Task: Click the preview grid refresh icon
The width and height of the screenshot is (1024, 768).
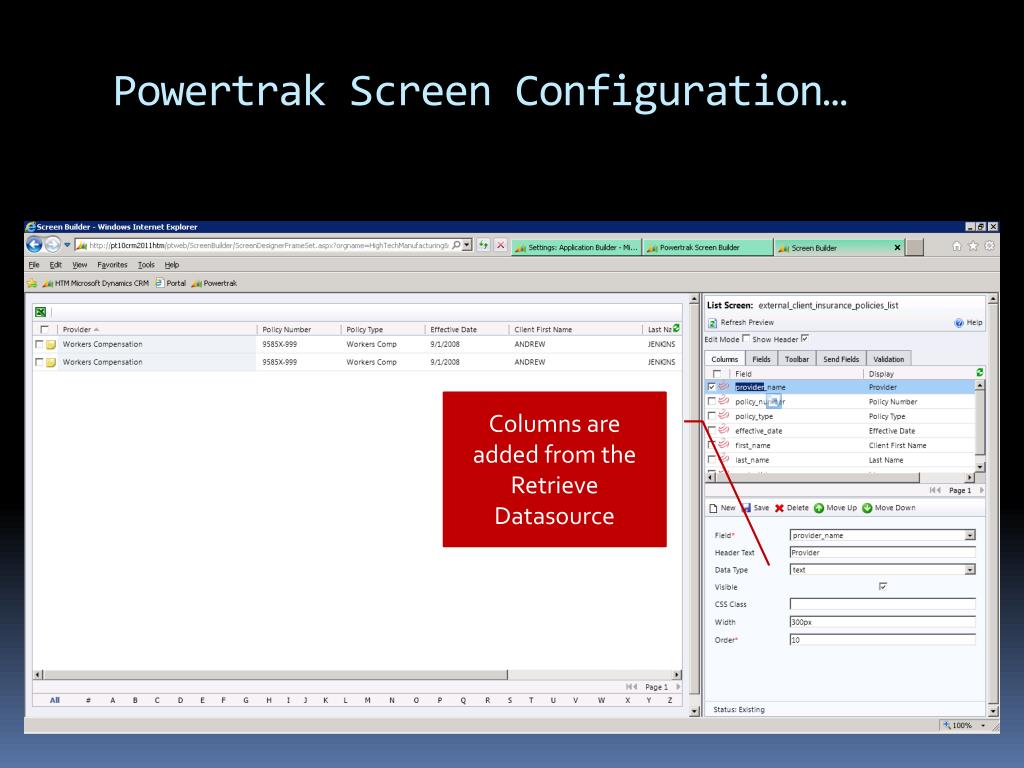Action: pyautogui.click(x=676, y=328)
